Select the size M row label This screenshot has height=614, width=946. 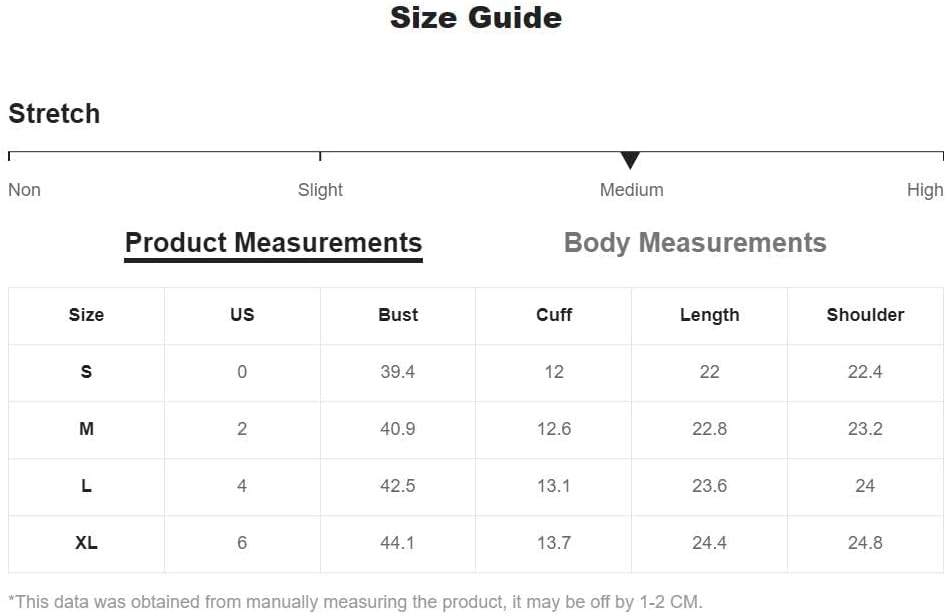coord(86,429)
